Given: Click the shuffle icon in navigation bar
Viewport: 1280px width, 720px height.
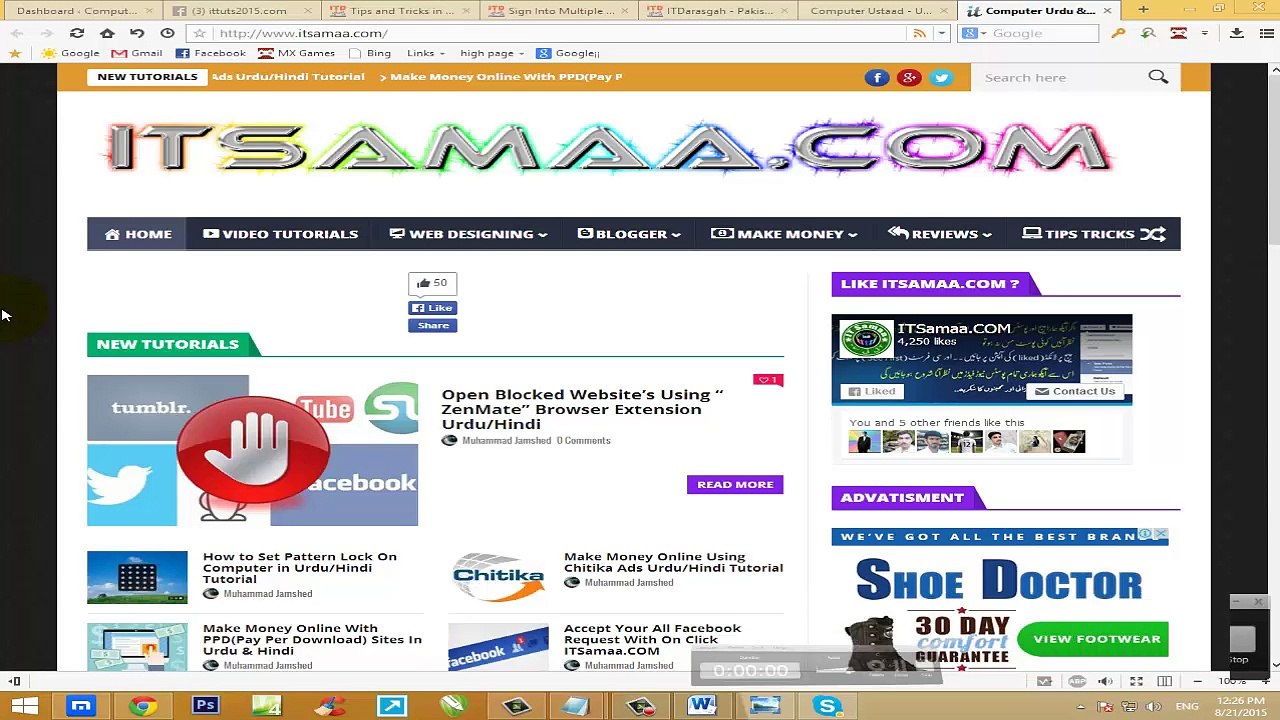Looking at the screenshot, I should (1153, 234).
